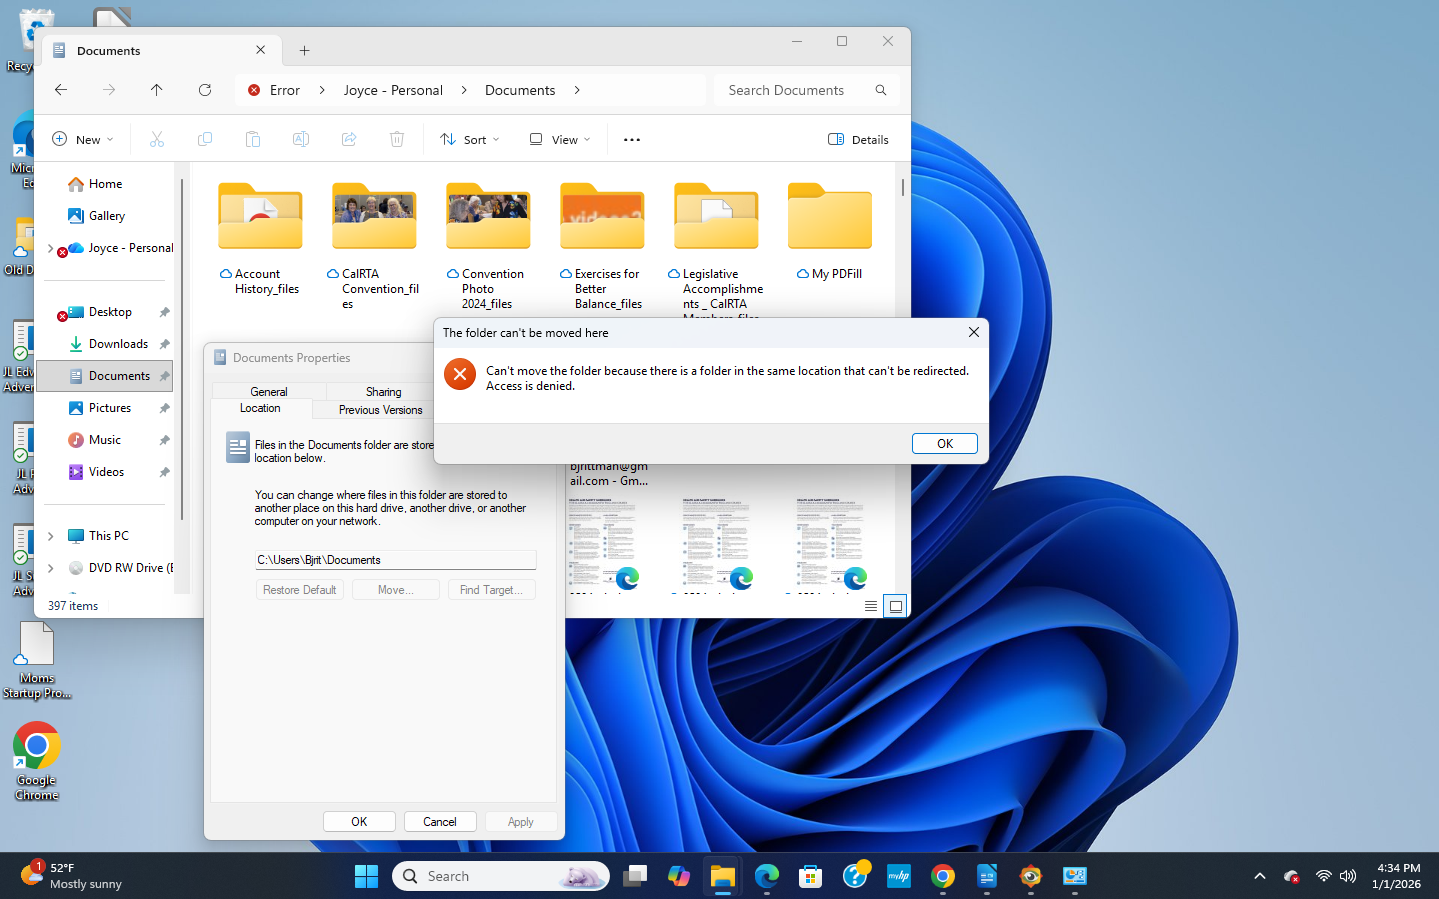Refresh the Documents folder view
The image size is (1439, 899).
tap(205, 90)
